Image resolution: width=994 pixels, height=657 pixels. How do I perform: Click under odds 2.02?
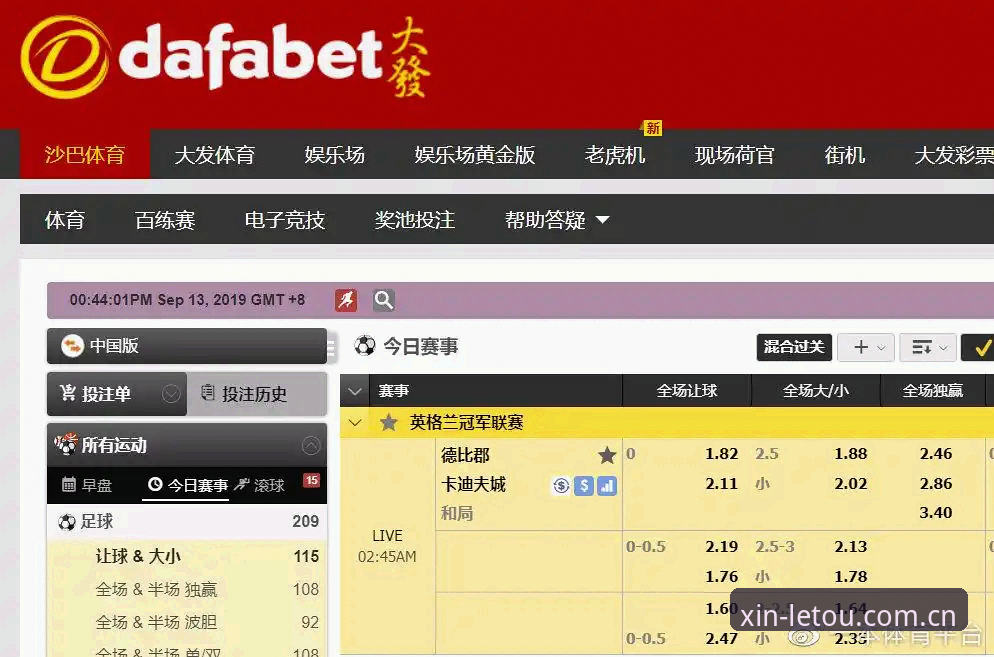850,484
